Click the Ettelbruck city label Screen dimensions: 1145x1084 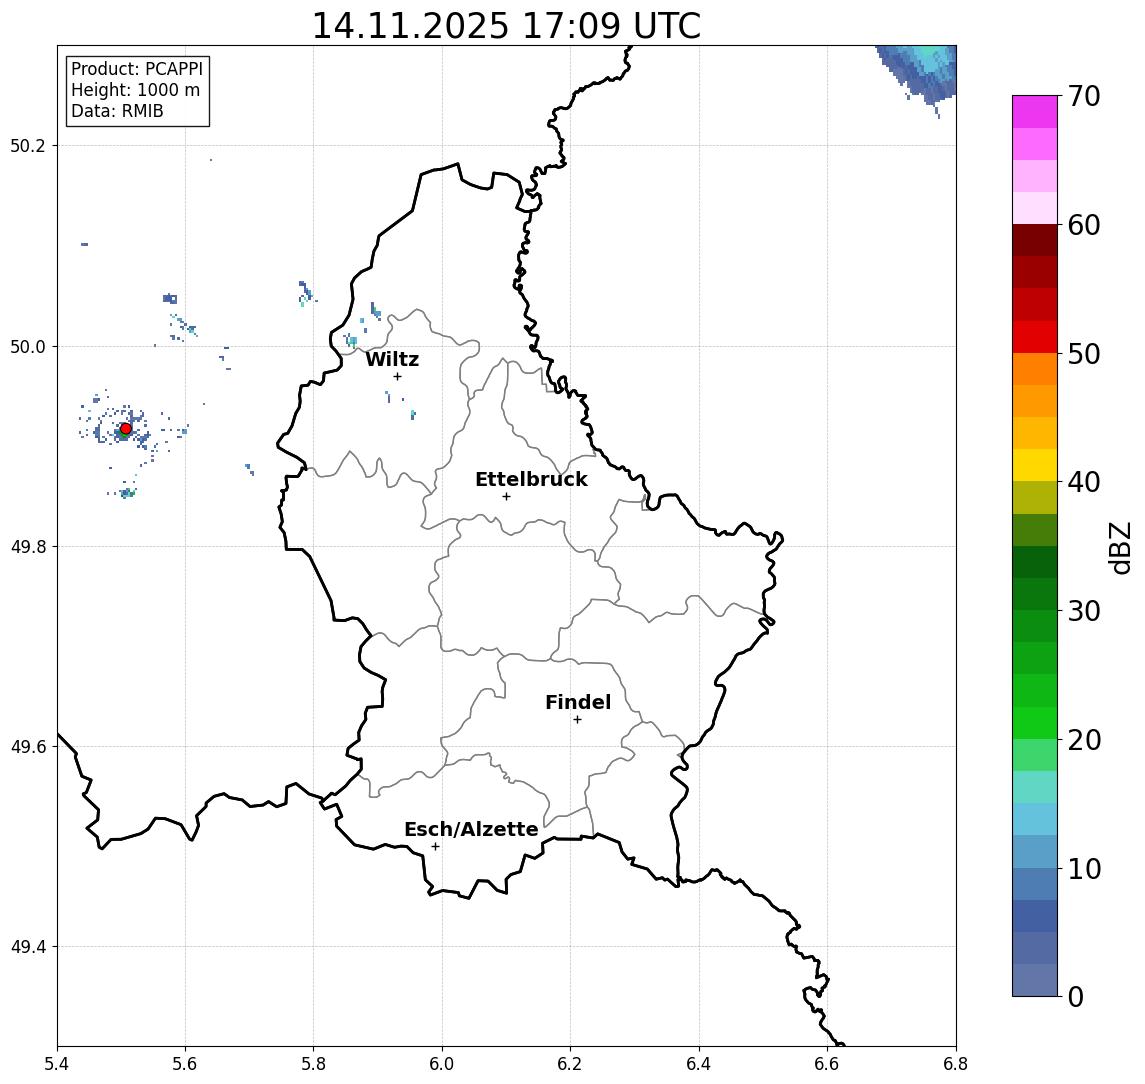(x=531, y=479)
